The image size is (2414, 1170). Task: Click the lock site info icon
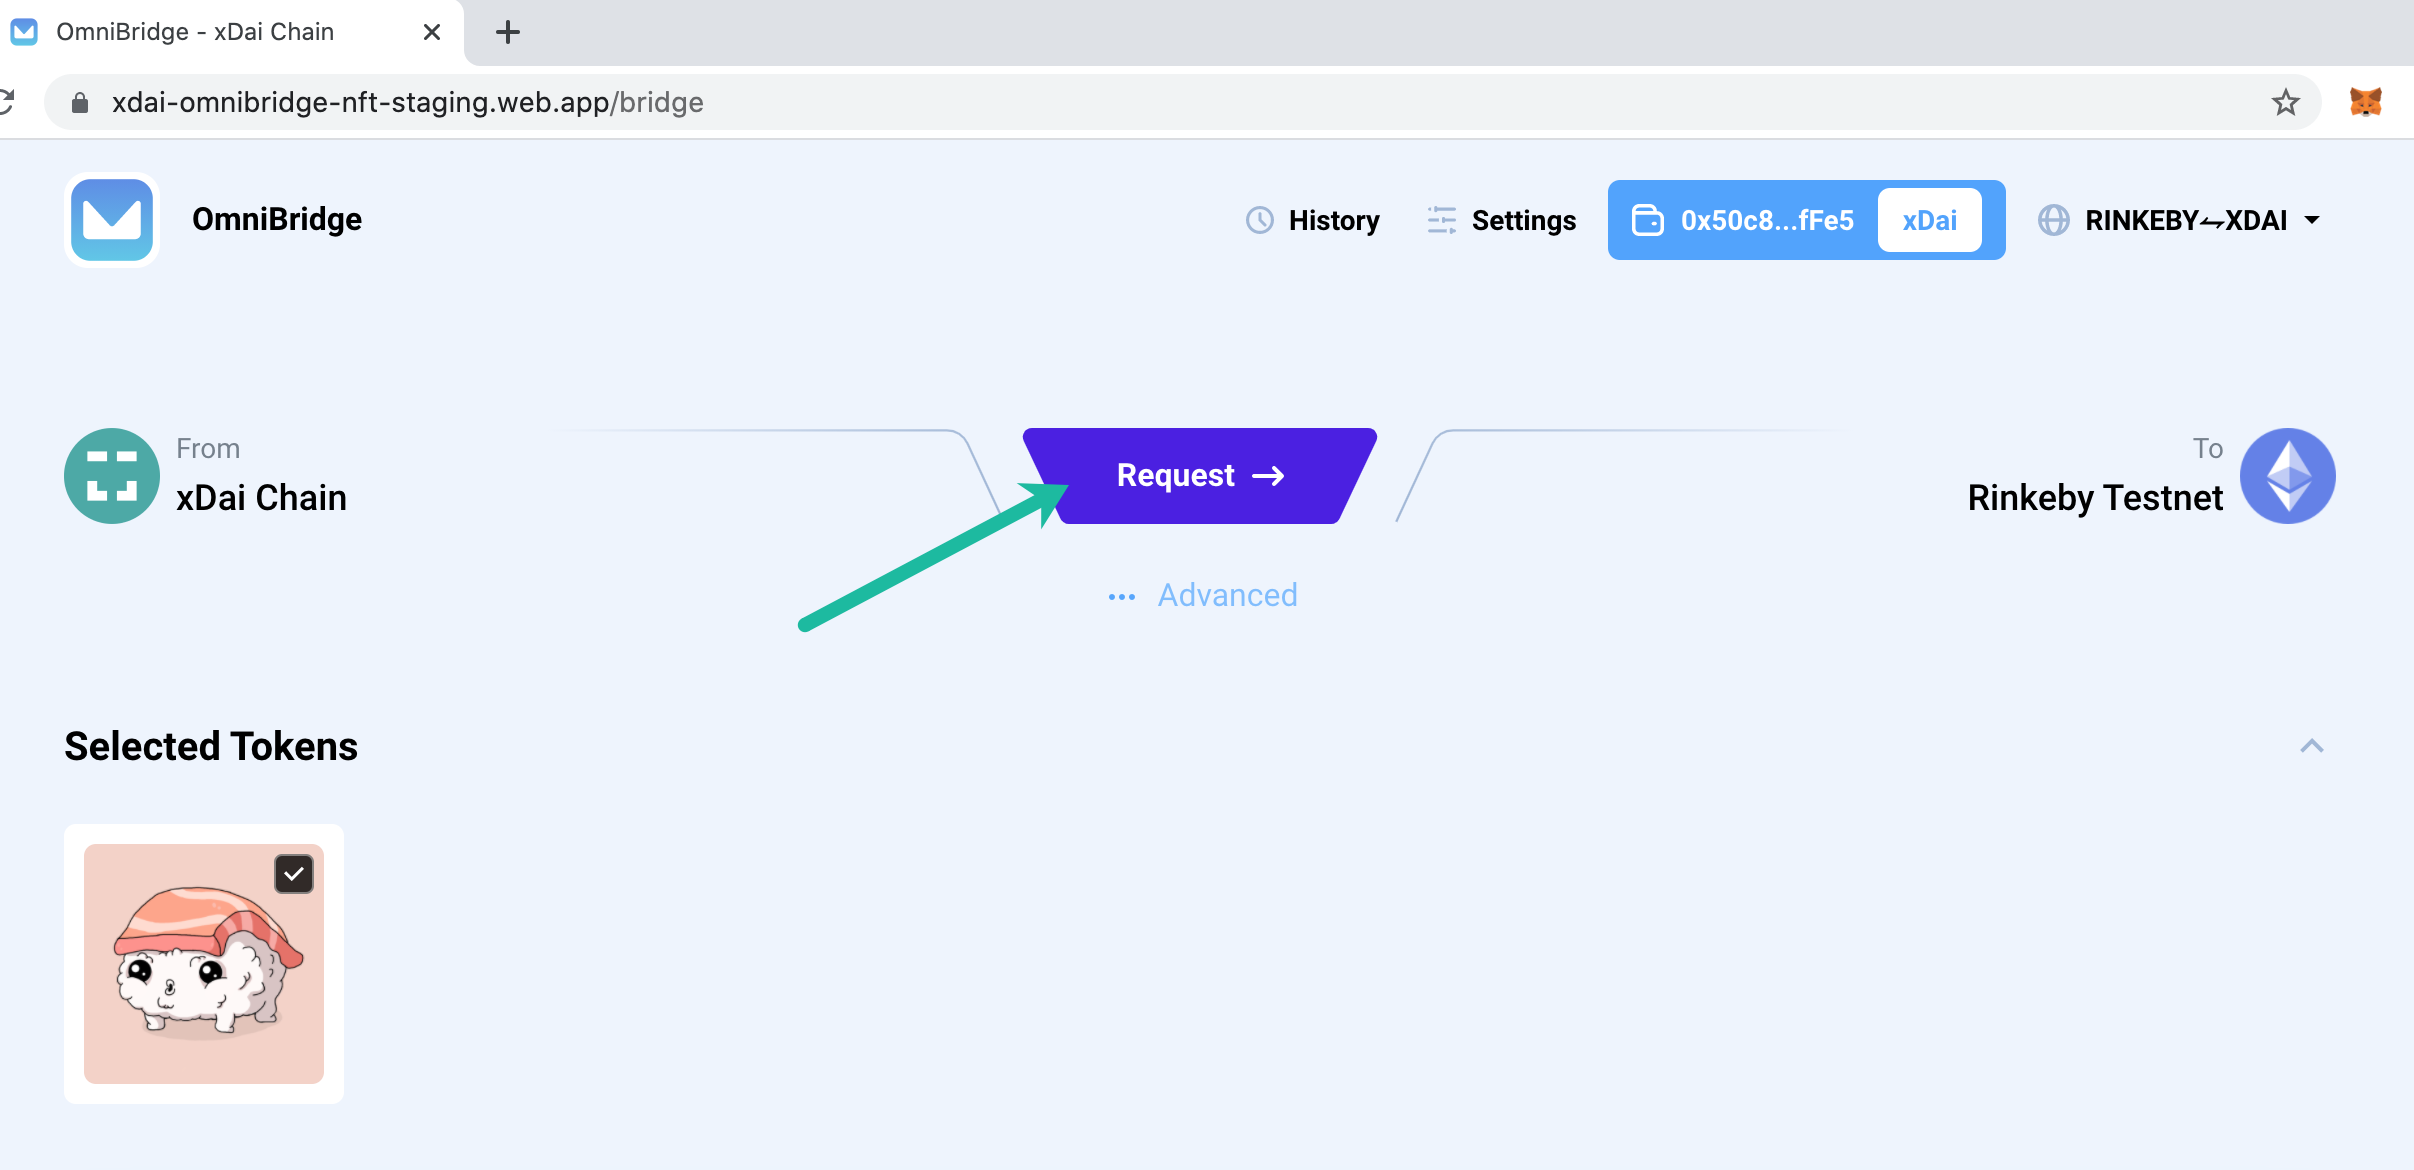click(80, 102)
